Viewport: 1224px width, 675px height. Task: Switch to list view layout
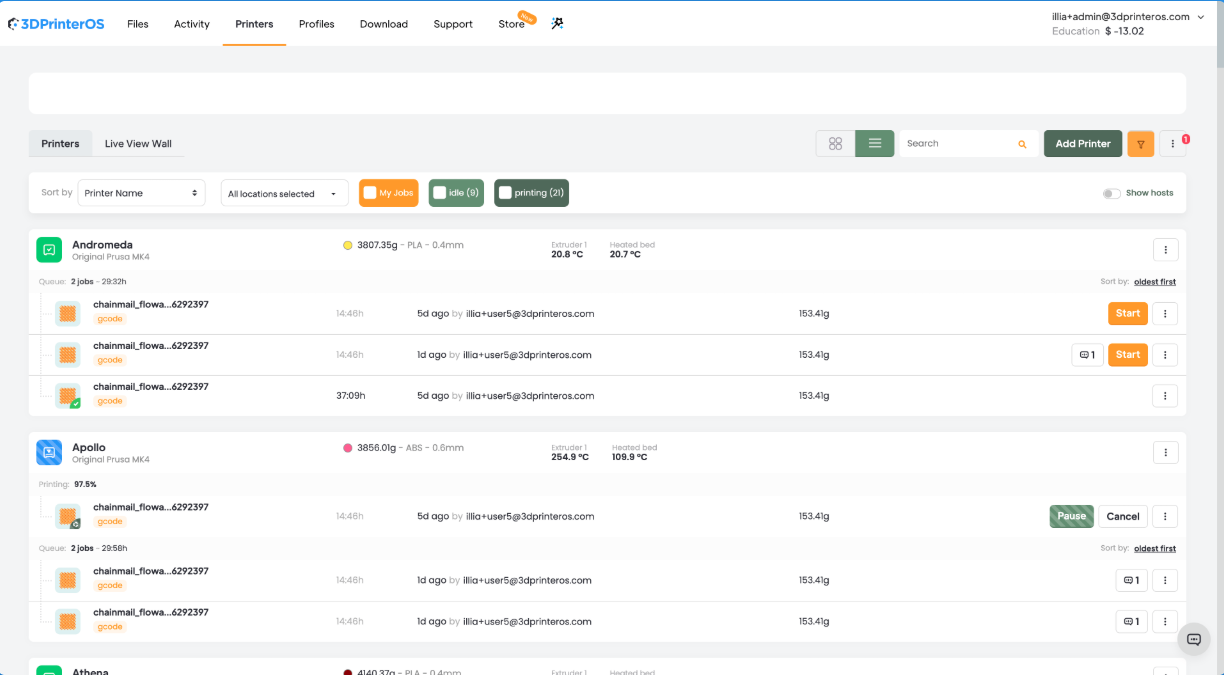click(x=875, y=144)
